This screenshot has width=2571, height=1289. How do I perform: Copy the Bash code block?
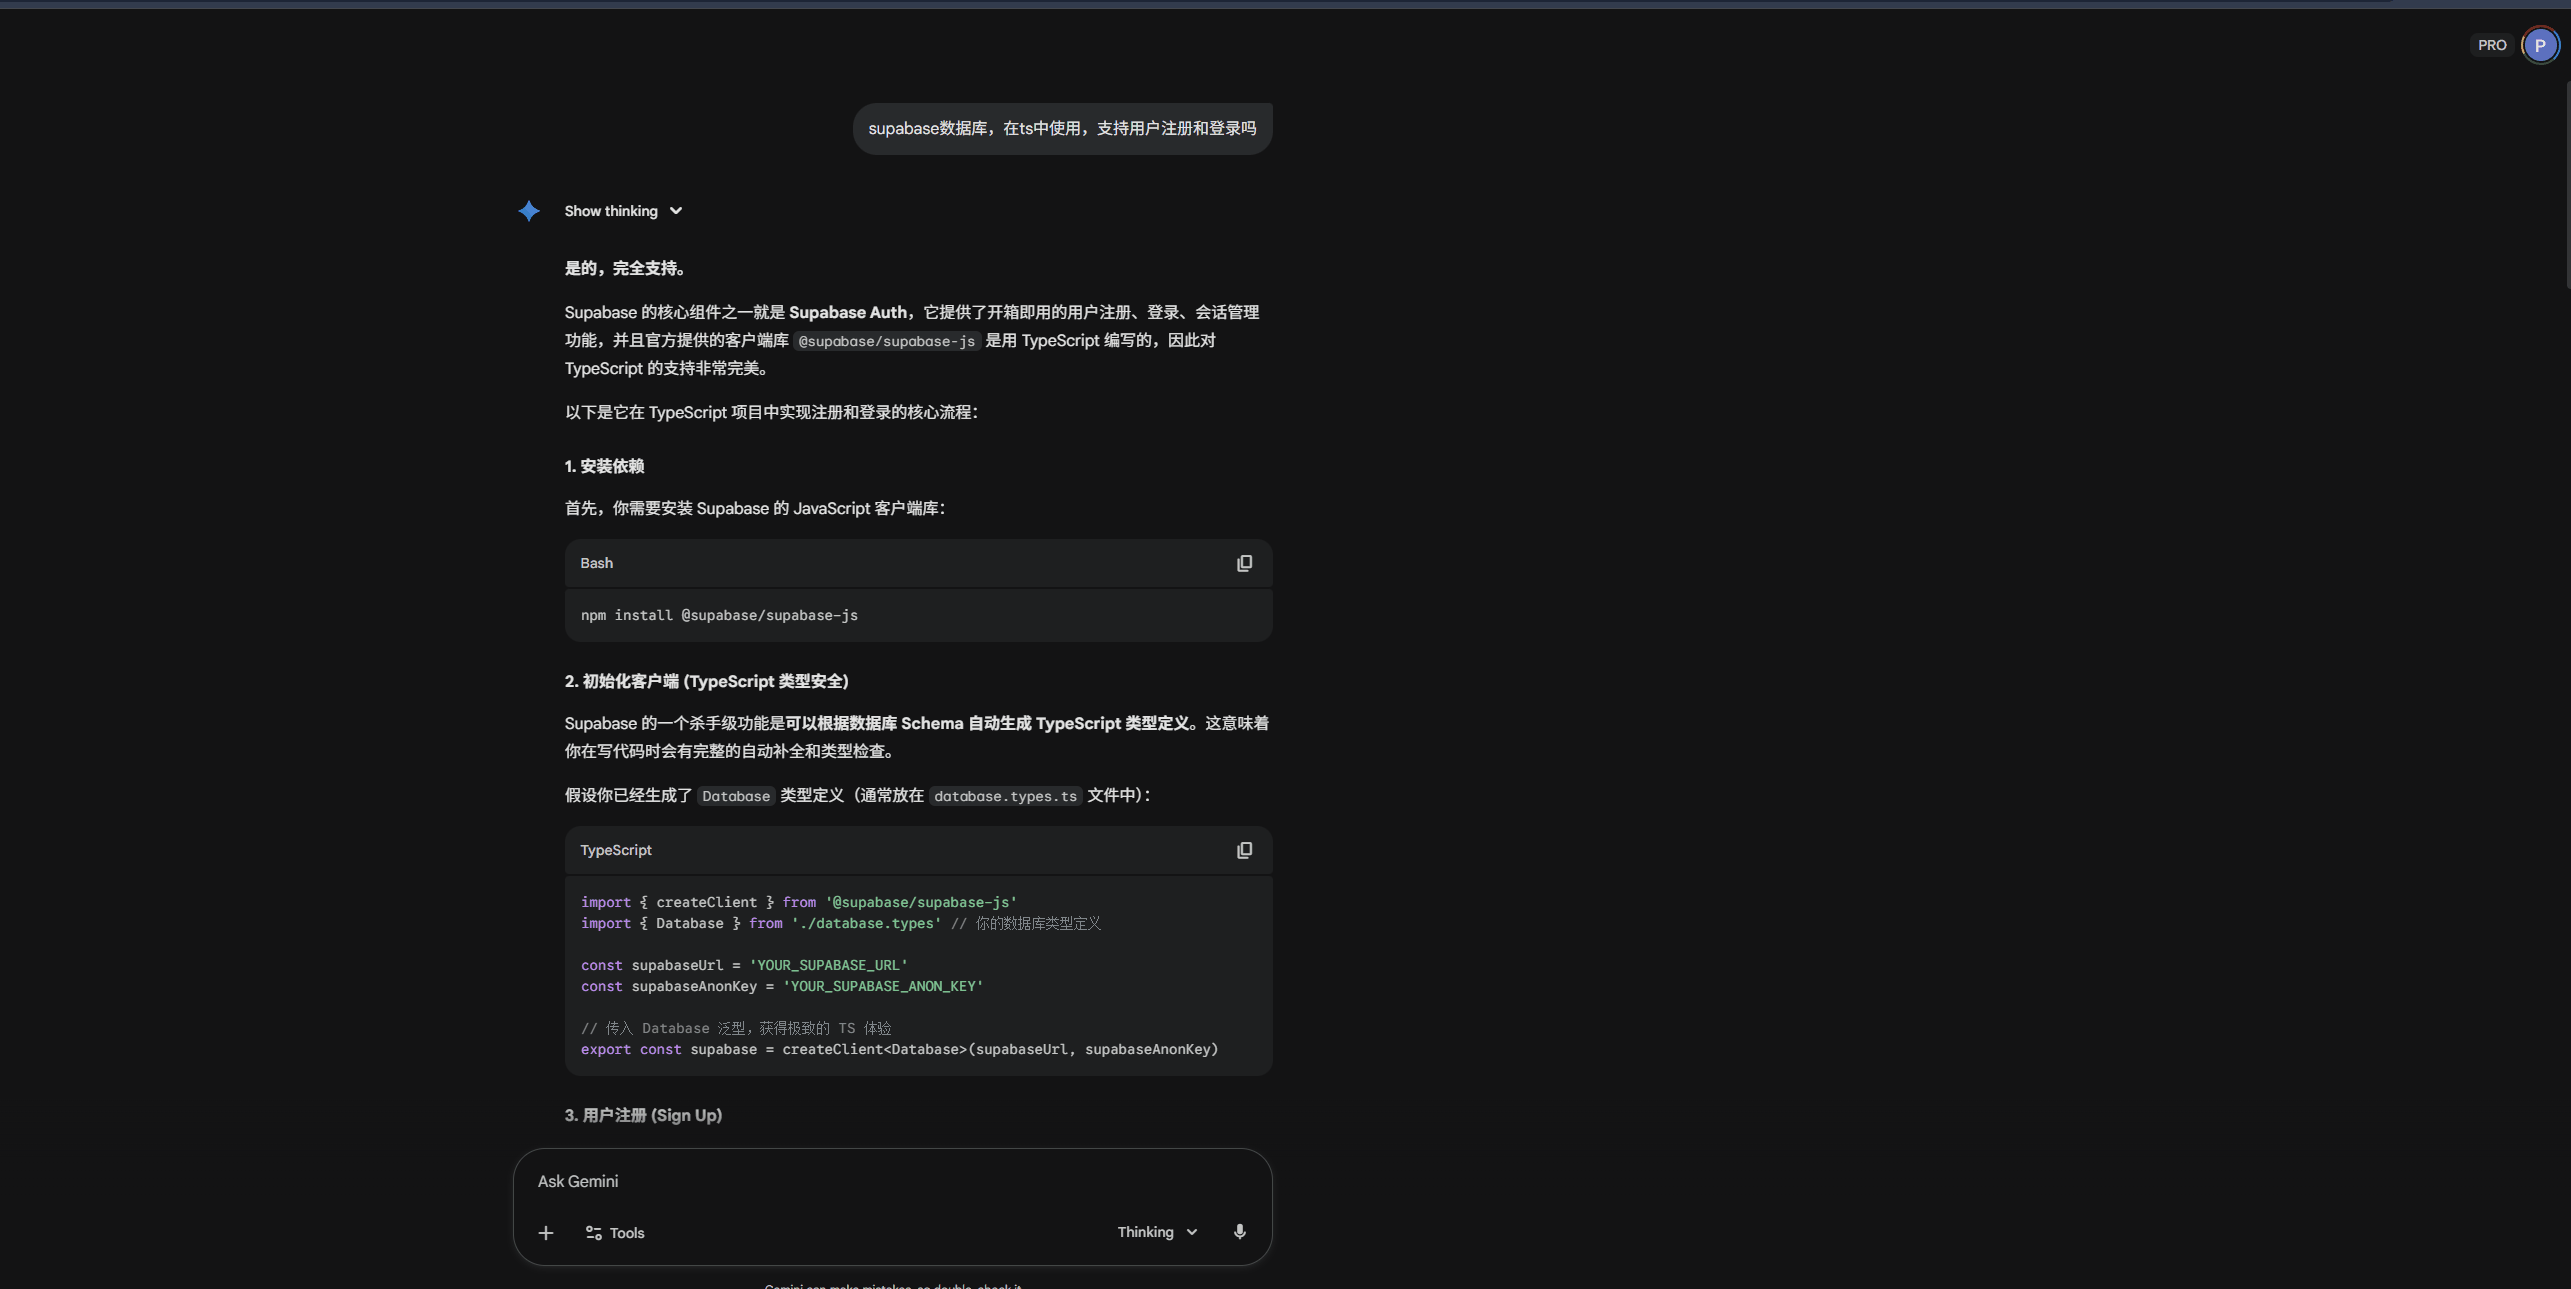(x=1244, y=564)
